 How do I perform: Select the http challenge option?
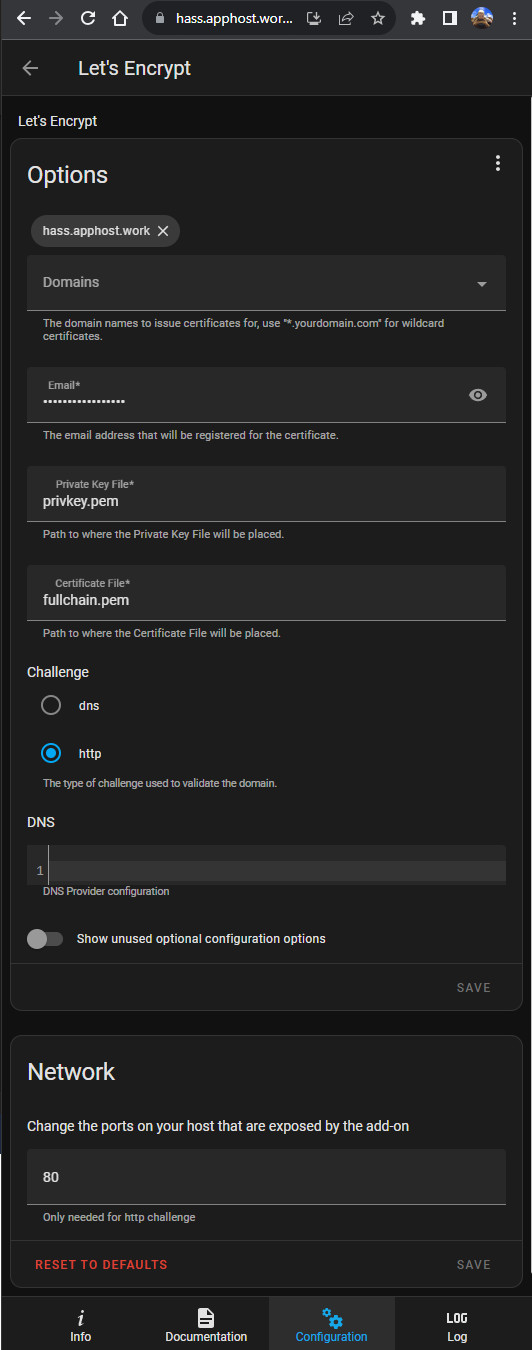tap(51, 753)
